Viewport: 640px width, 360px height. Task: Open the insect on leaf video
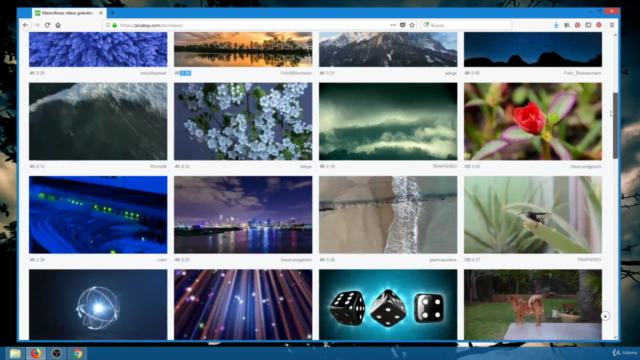533,215
